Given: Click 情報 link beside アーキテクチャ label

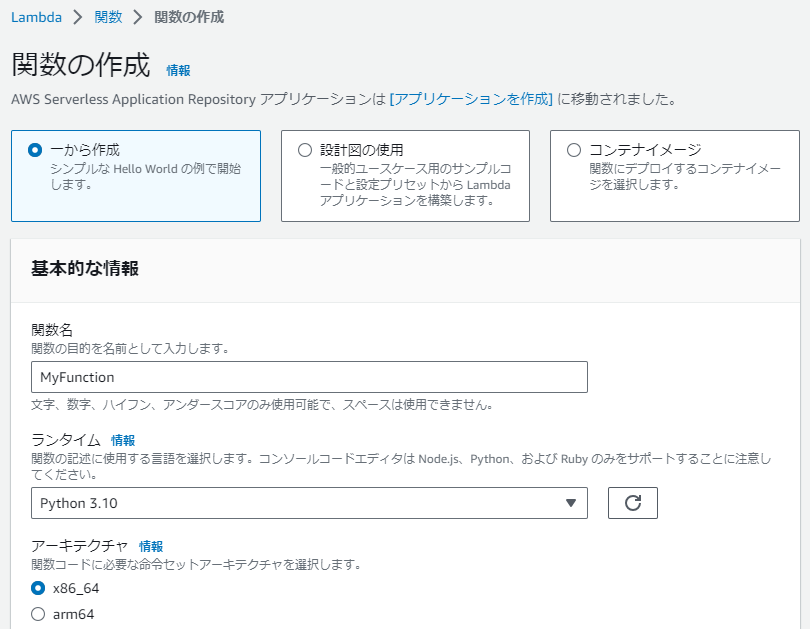Looking at the screenshot, I should [151, 546].
